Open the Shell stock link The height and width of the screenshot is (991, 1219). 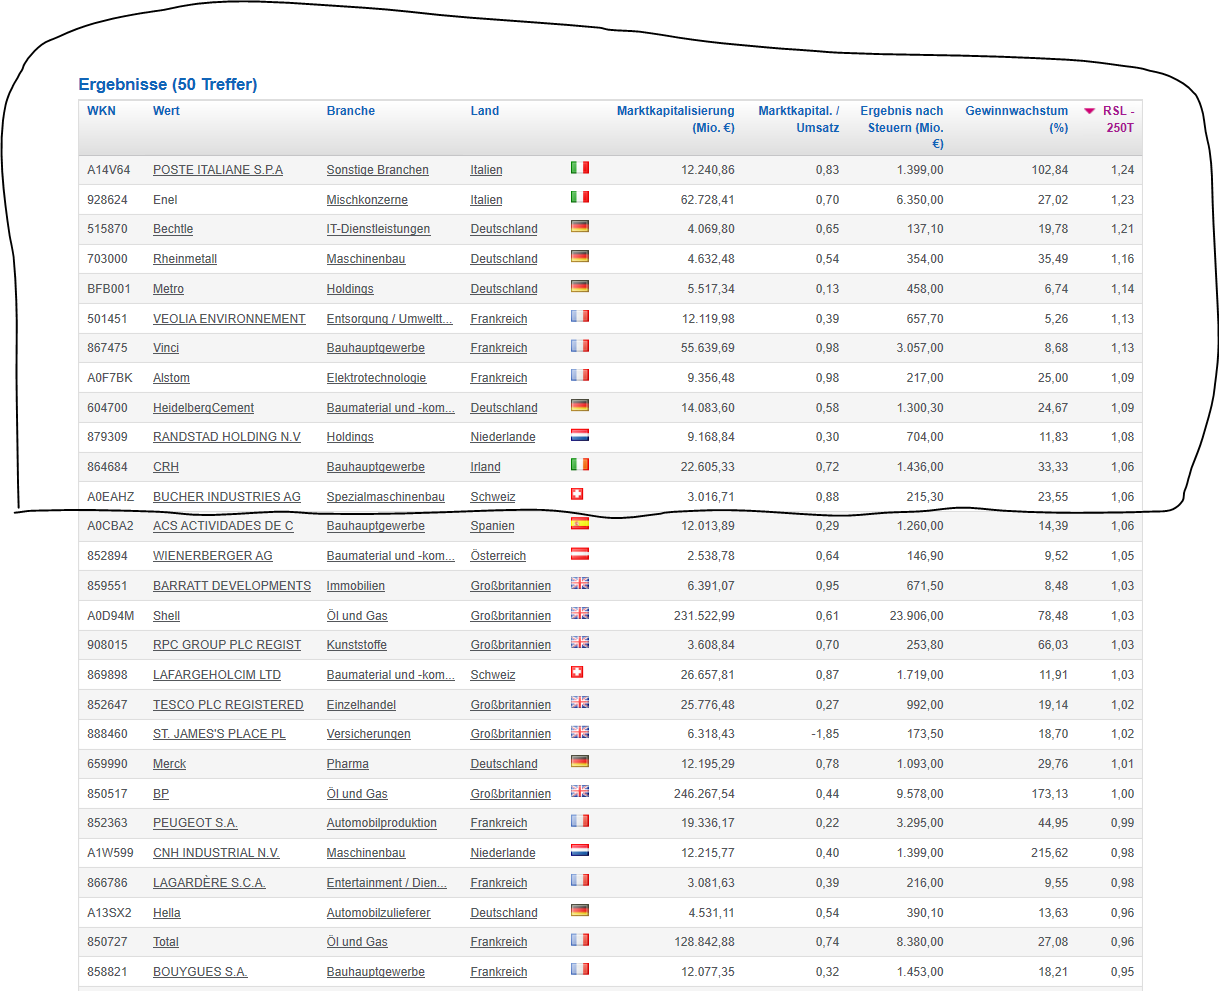[x=166, y=616]
